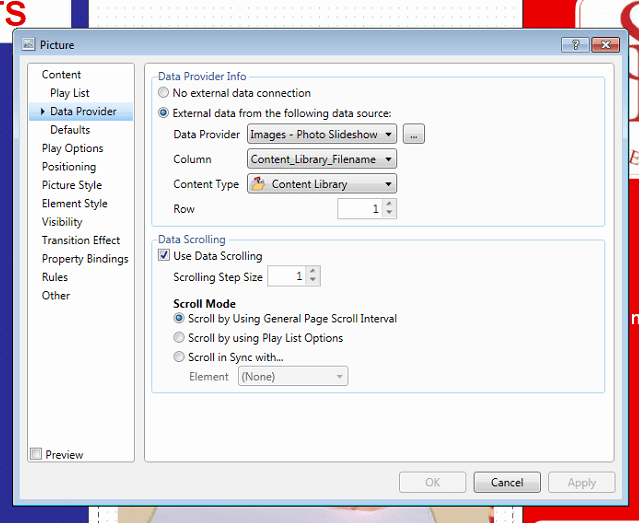The width and height of the screenshot is (639, 523).
Task: Click the OK button
Action: pos(432,482)
